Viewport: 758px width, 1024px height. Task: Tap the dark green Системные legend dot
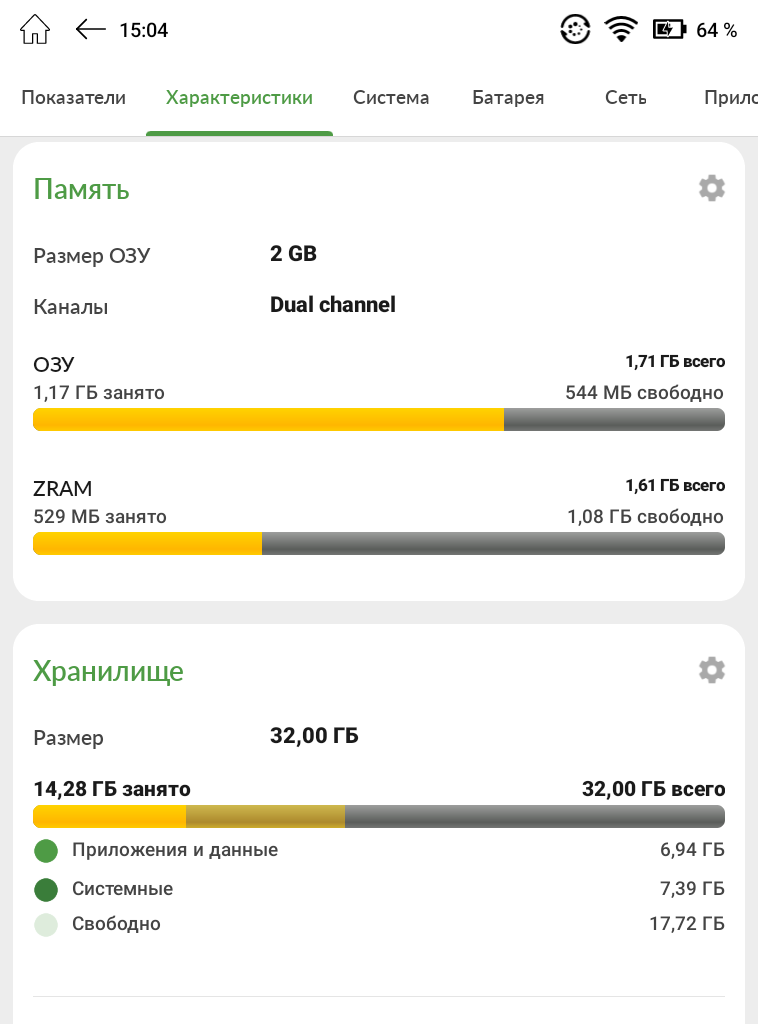point(46,889)
